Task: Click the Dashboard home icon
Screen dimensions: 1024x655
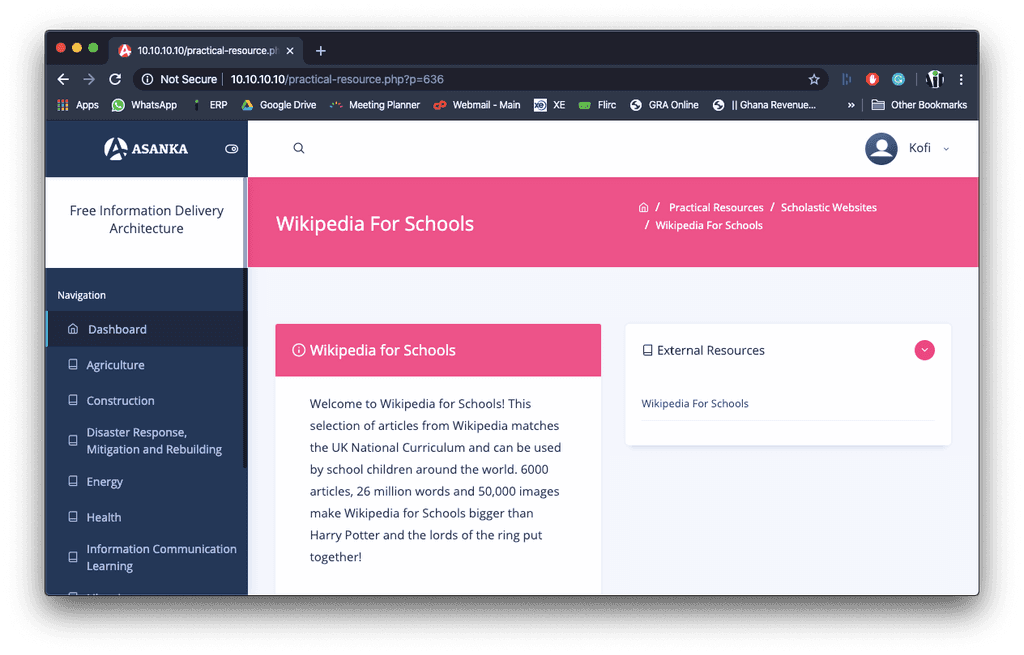Action: coord(73,328)
